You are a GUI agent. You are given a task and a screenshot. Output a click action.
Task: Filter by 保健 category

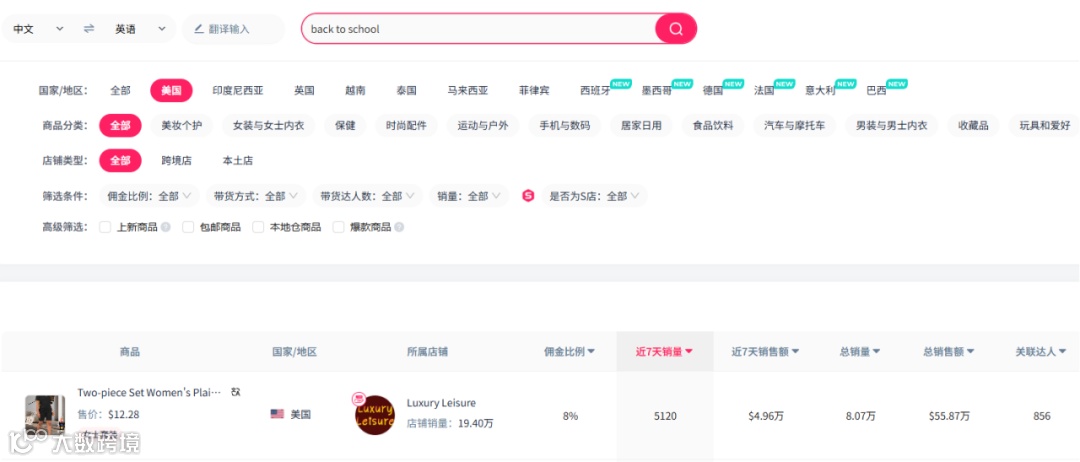pos(345,126)
